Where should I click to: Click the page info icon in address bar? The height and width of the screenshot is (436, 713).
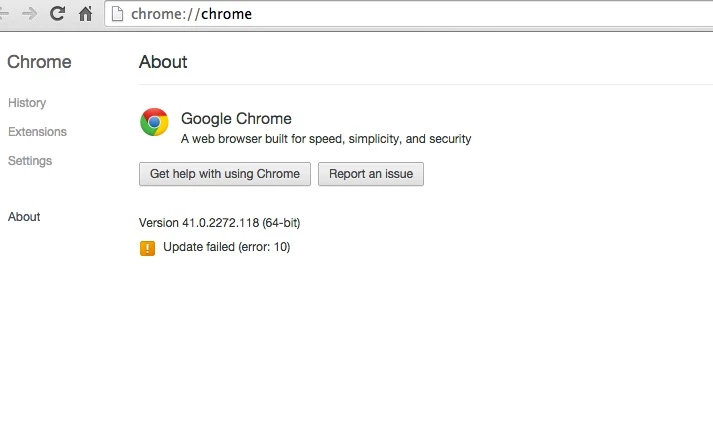[117, 14]
